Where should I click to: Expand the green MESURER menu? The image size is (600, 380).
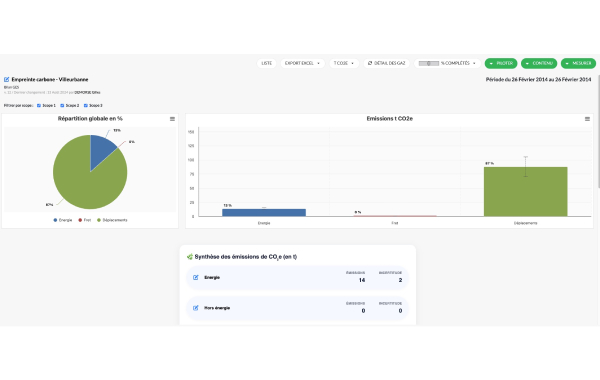[x=578, y=63]
